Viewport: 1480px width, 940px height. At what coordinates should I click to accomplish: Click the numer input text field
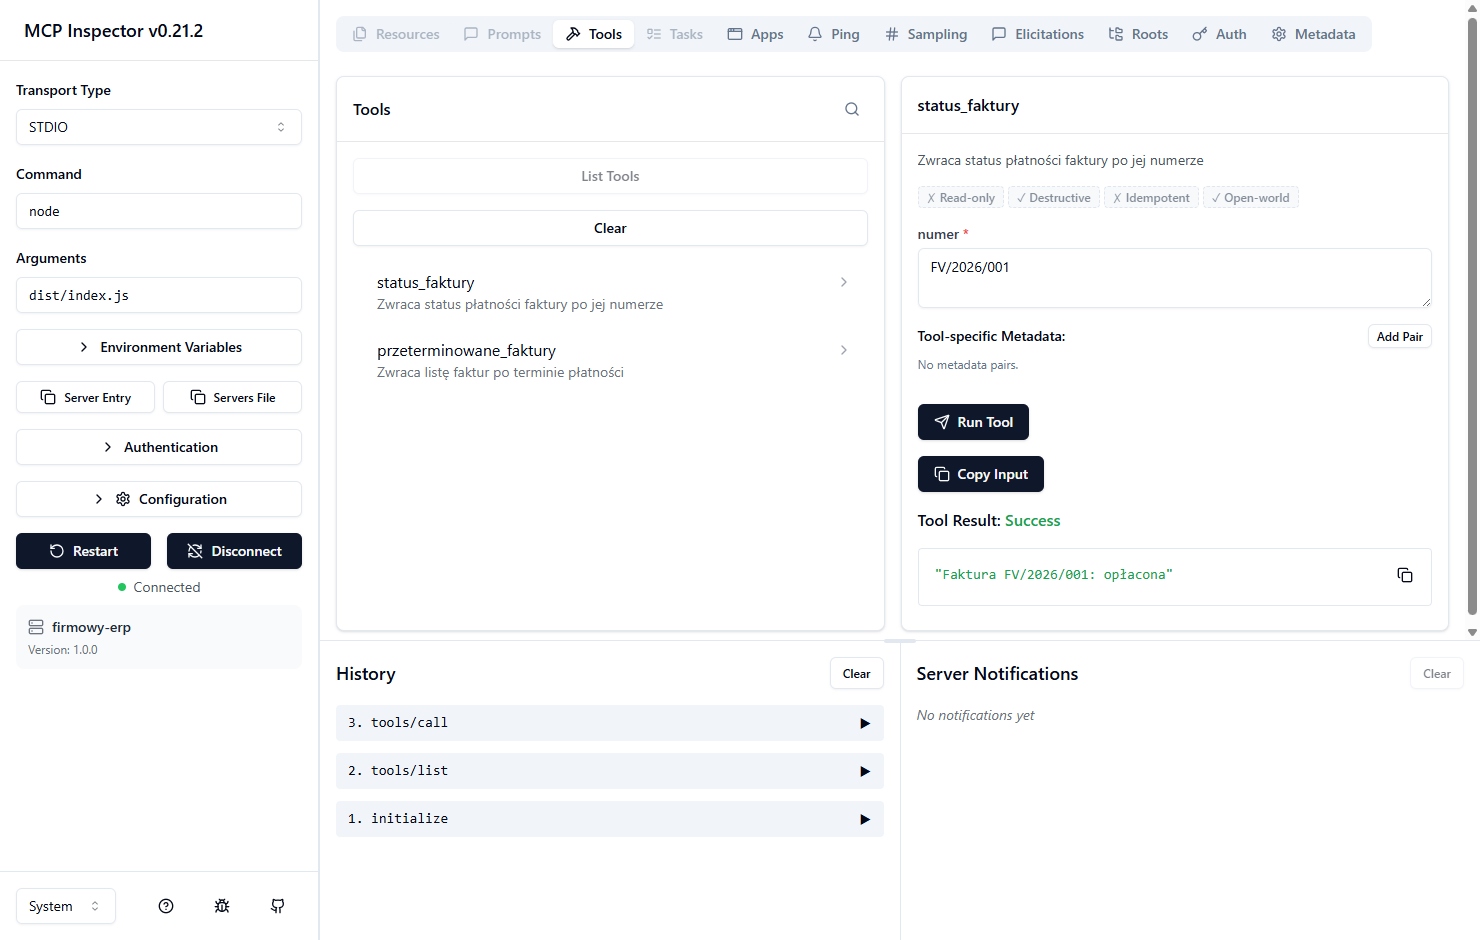click(1174, 278)
